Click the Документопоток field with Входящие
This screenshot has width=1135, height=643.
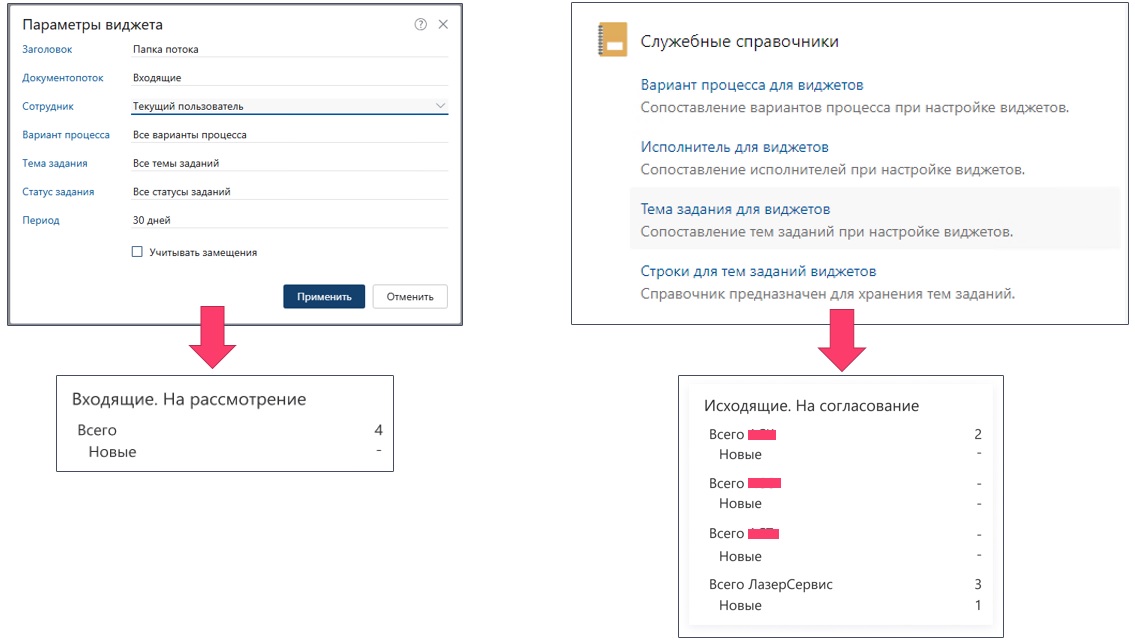(288, 77)
